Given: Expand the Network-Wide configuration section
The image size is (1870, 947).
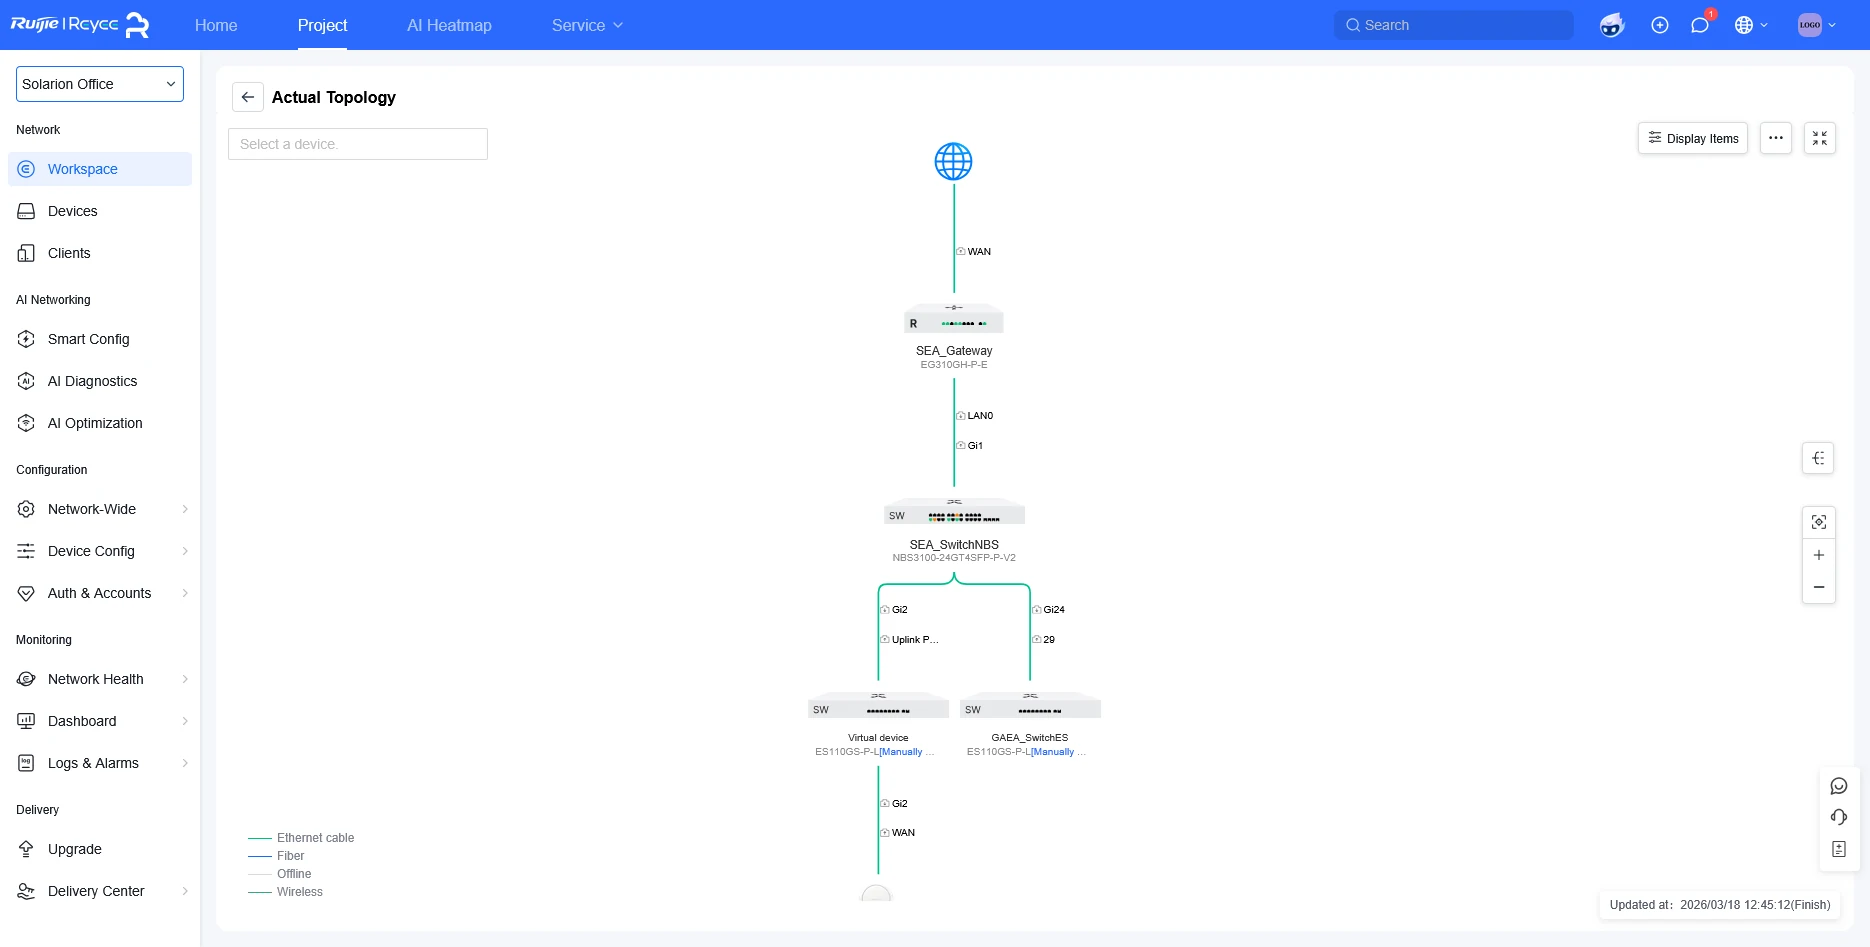Looking at the screenshot, I should [100, 509].
